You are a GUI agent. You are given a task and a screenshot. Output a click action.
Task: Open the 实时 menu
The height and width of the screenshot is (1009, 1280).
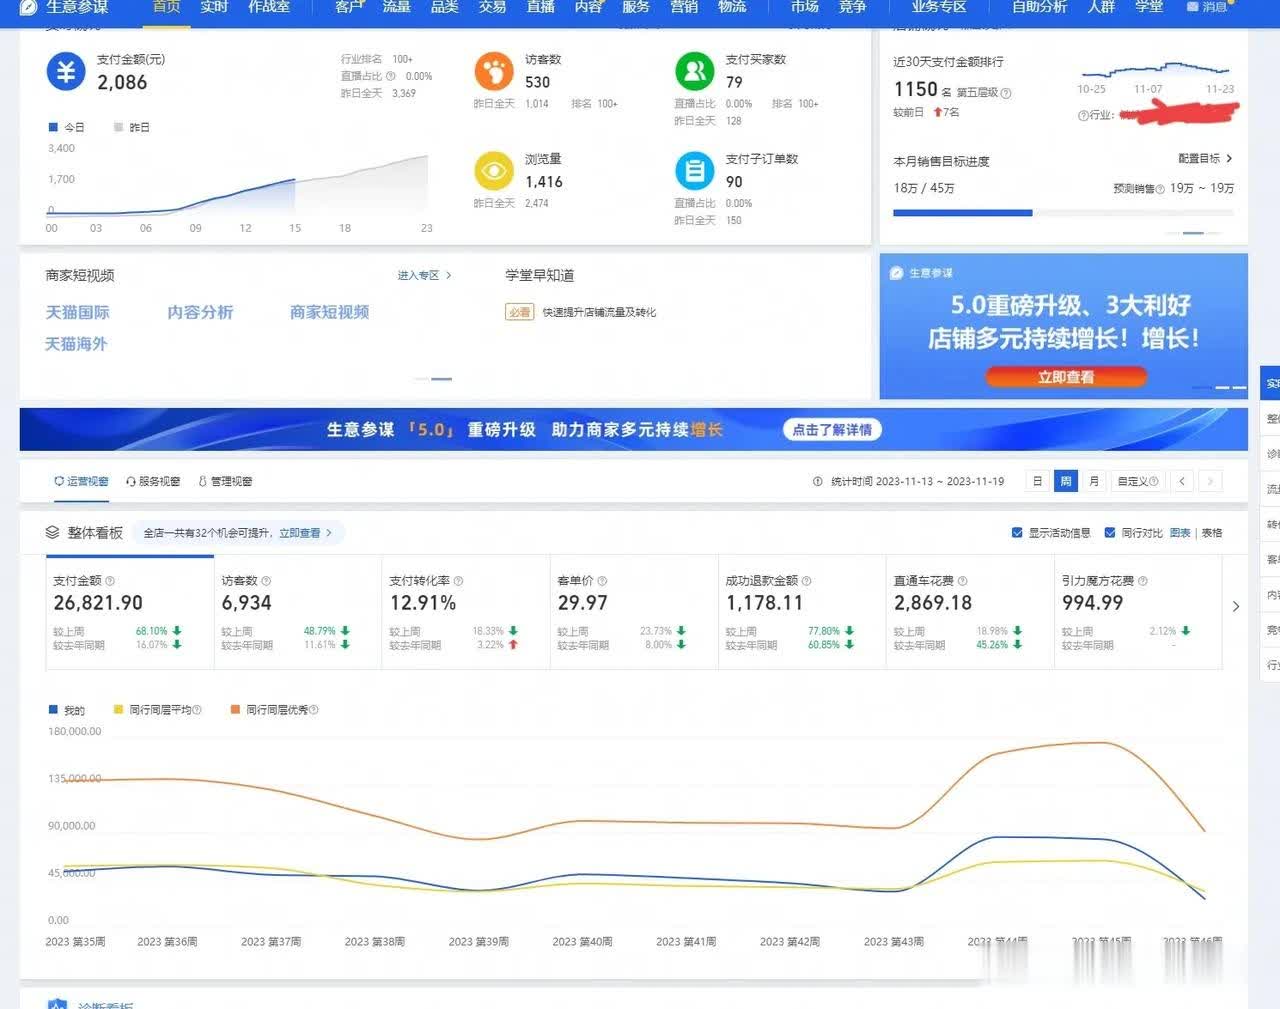click(x=214, y=7)
